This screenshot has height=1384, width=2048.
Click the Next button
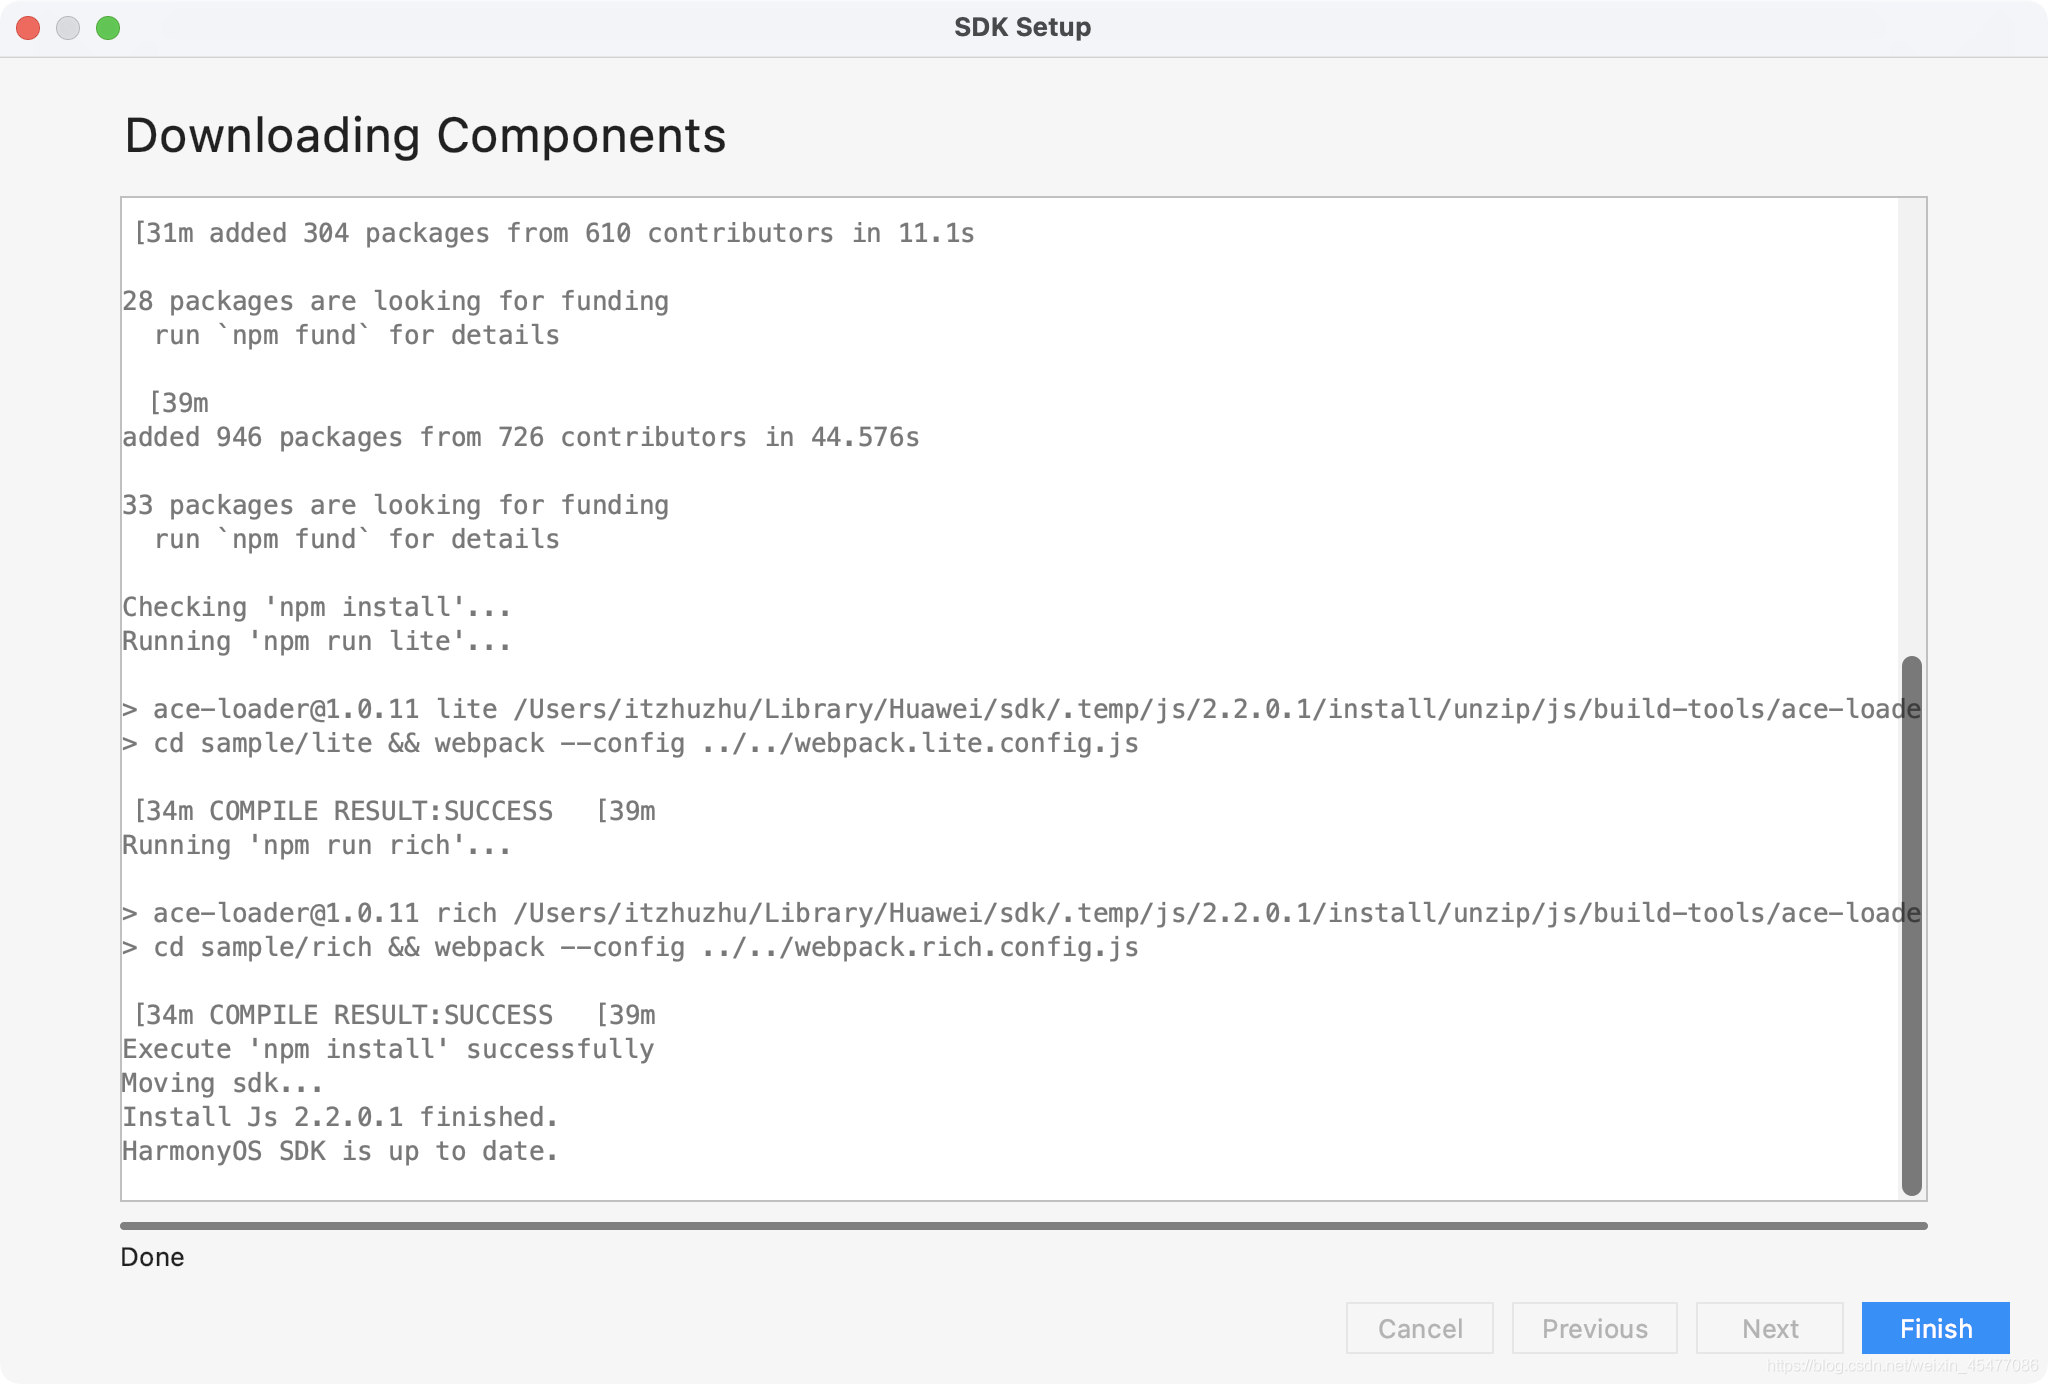pos(1770,1328)
